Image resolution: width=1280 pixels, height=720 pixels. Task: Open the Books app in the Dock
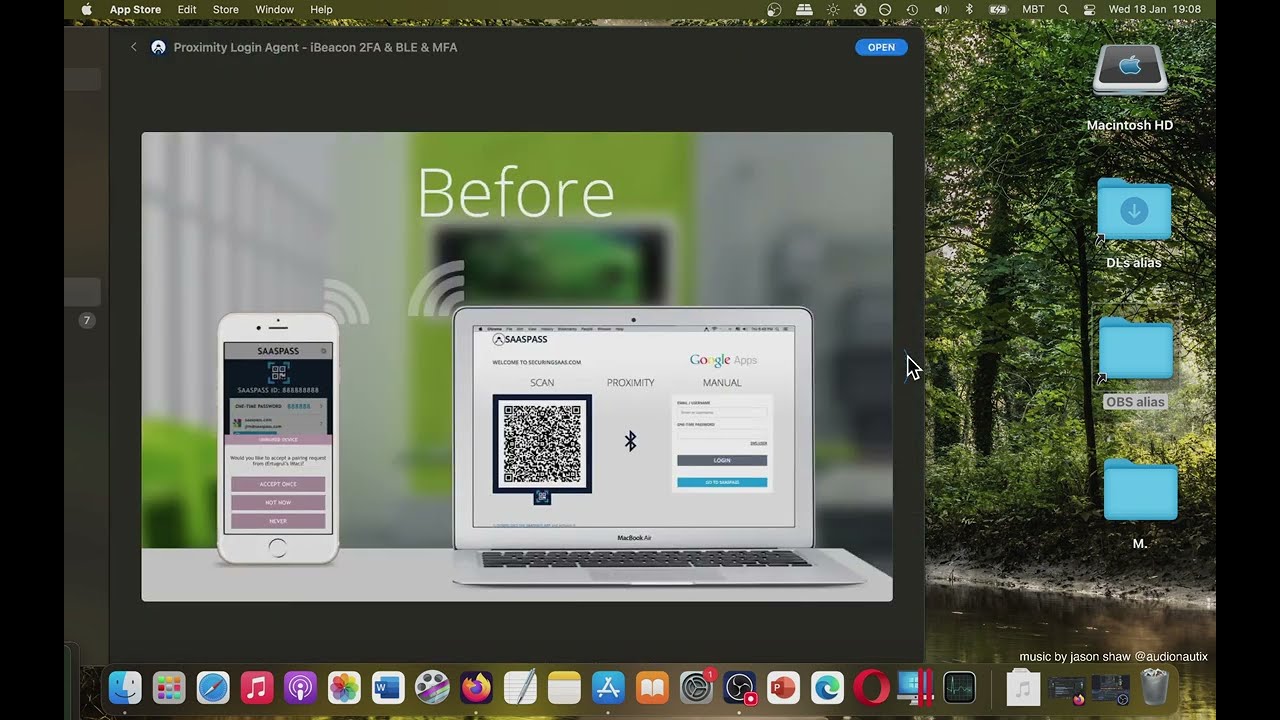(652, 687)
